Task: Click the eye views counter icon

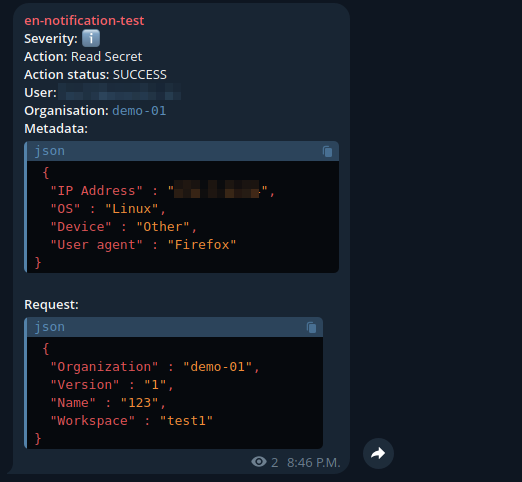Action: tap(259, 462)
